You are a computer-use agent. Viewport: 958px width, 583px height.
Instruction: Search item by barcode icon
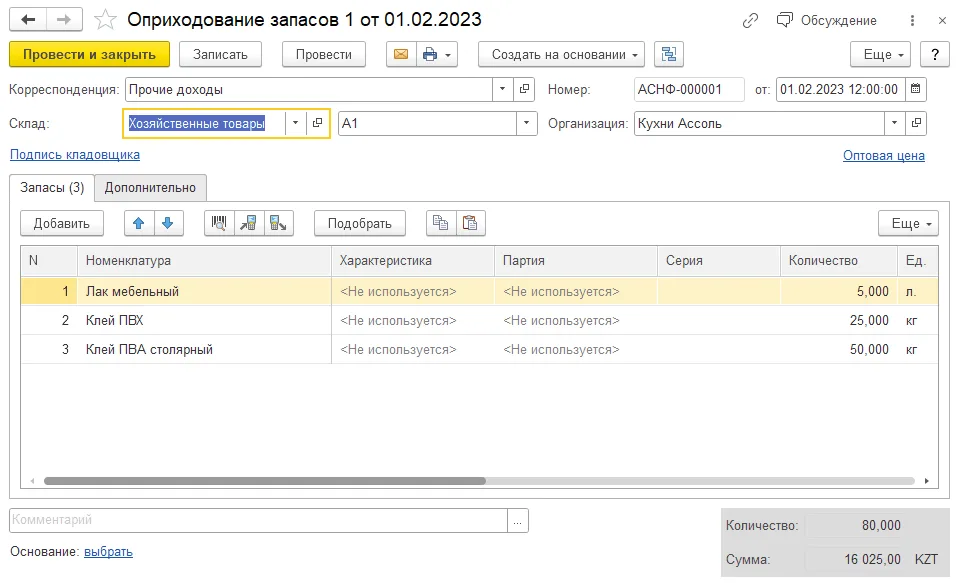point(219,223)
